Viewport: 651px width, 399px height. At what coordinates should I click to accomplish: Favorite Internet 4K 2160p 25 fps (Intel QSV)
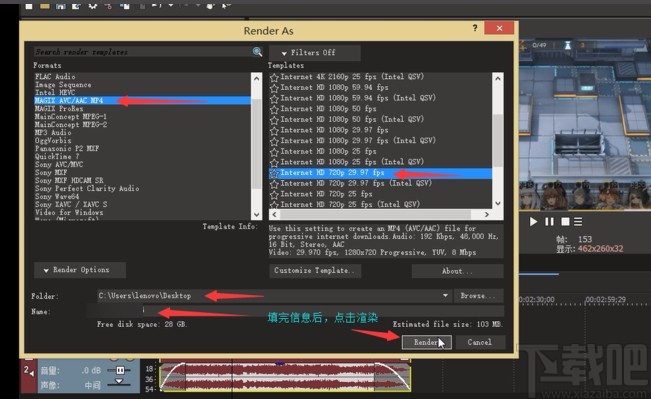[x=274, y=77]
